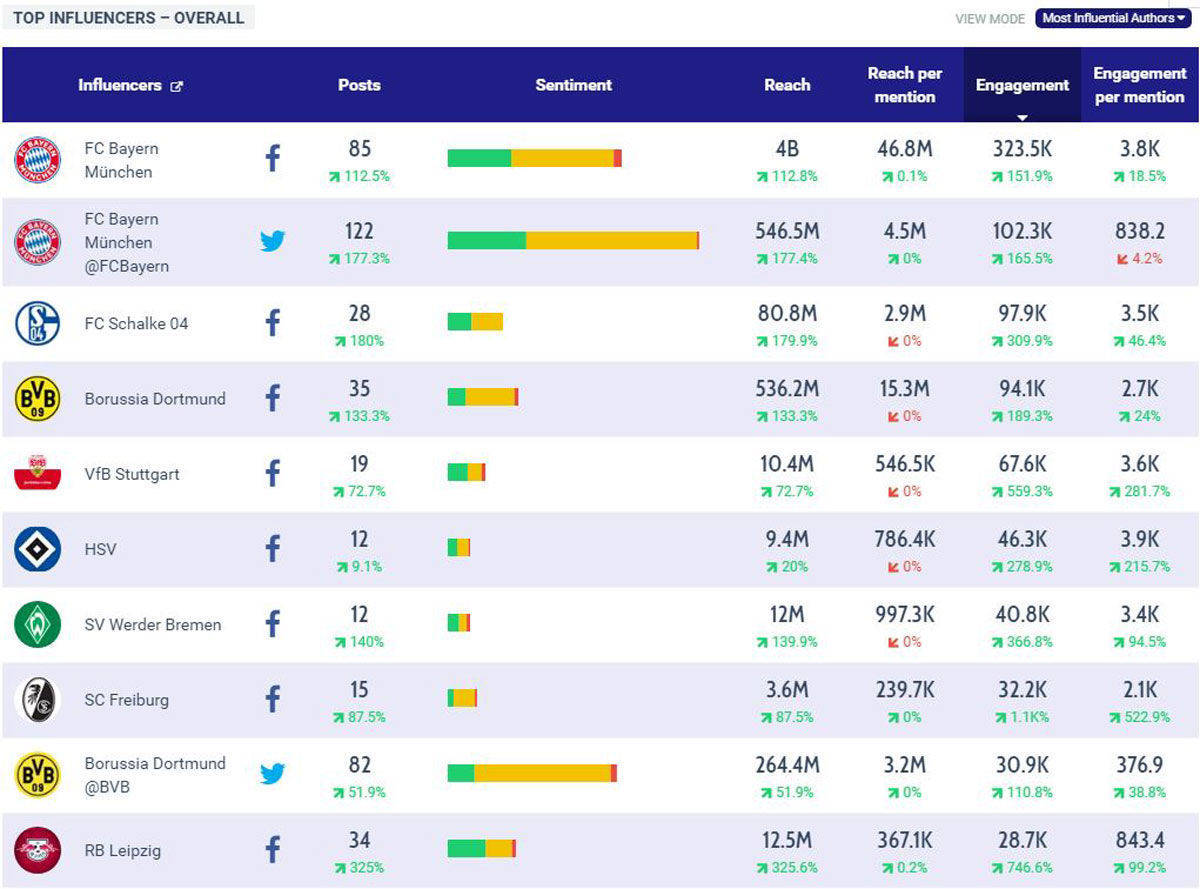Click Facebook icon in FC Schalke 04 row
Image resolution: width=1200 pixels, height=889 pixels.
(x=272, y=322)
